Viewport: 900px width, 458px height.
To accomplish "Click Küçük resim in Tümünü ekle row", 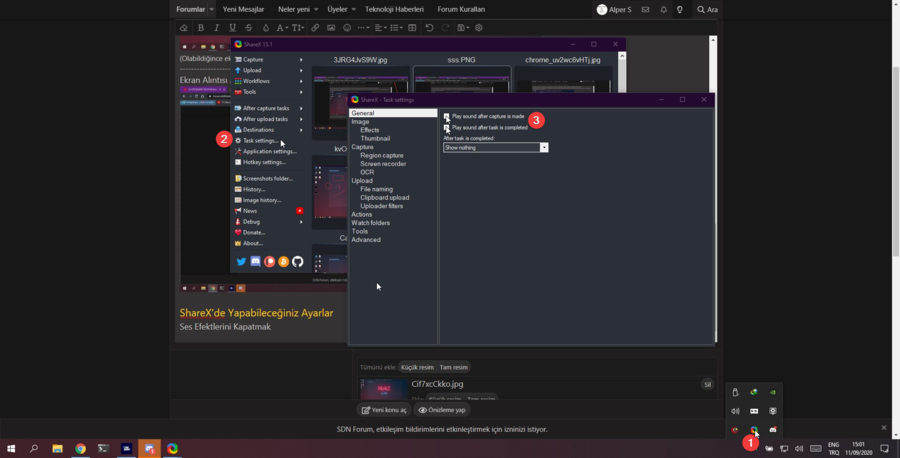I will pyautogui.click(x=417, y=367).
